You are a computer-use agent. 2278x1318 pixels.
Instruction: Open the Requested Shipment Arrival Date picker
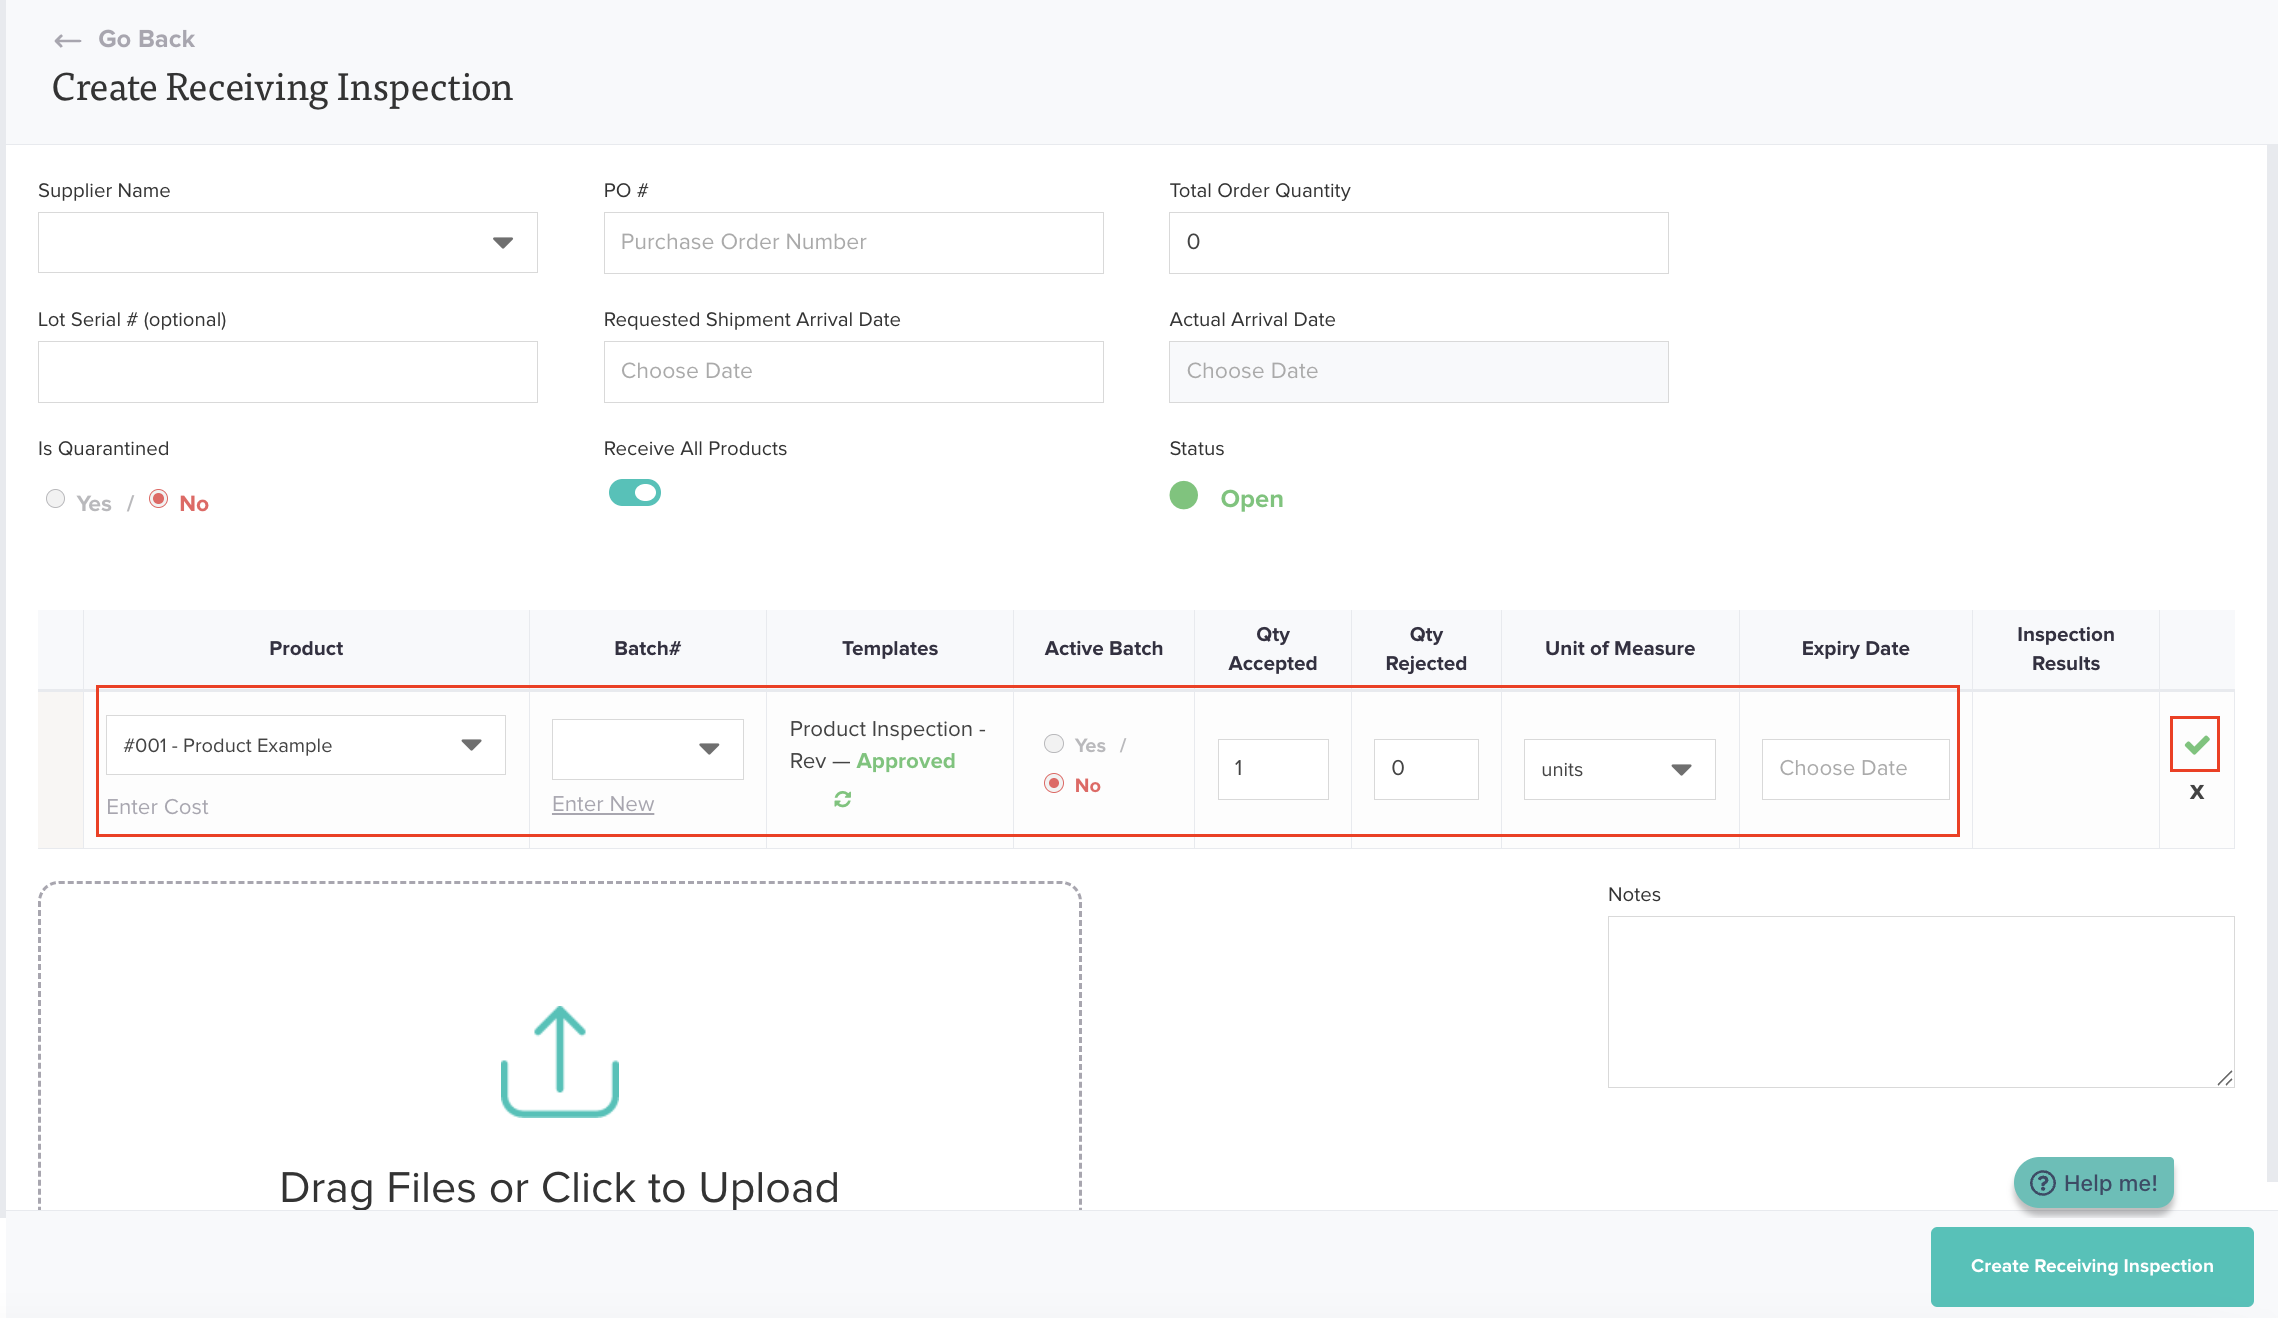point(853,371)
